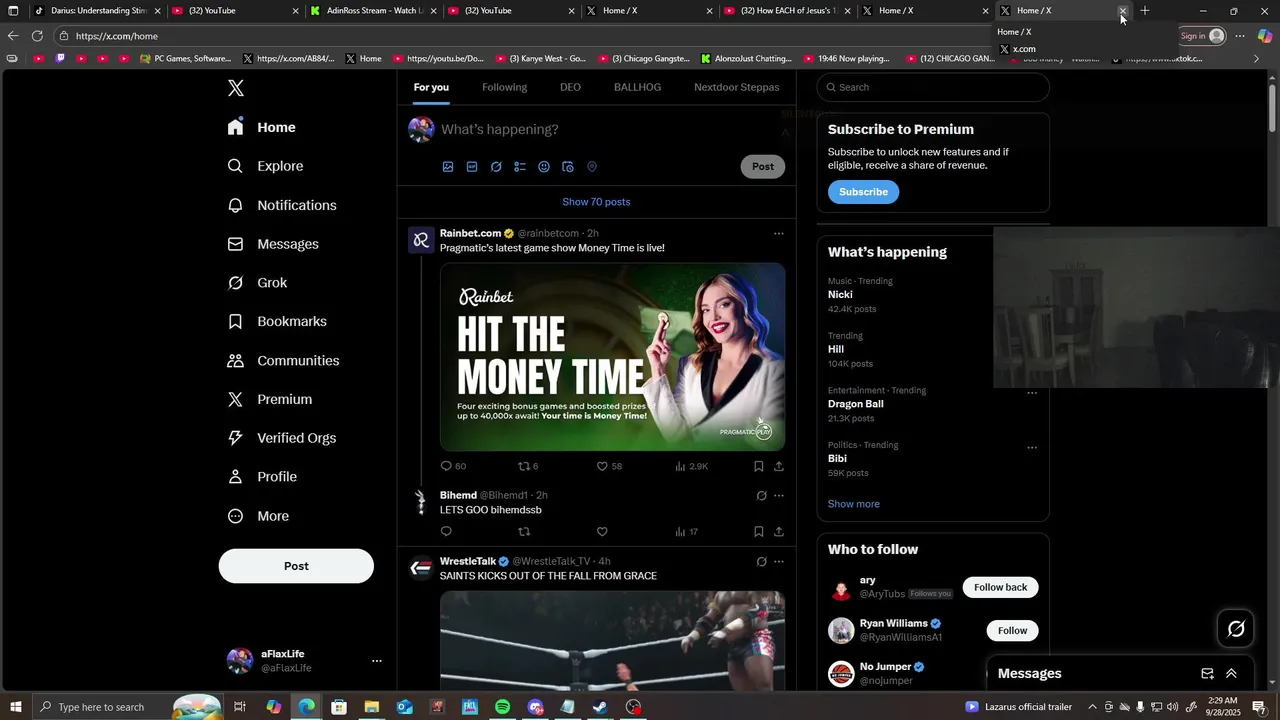The height and width of the screenshot is (720, 1280).
Task: Add media image to new post
Action: (448, 167)
